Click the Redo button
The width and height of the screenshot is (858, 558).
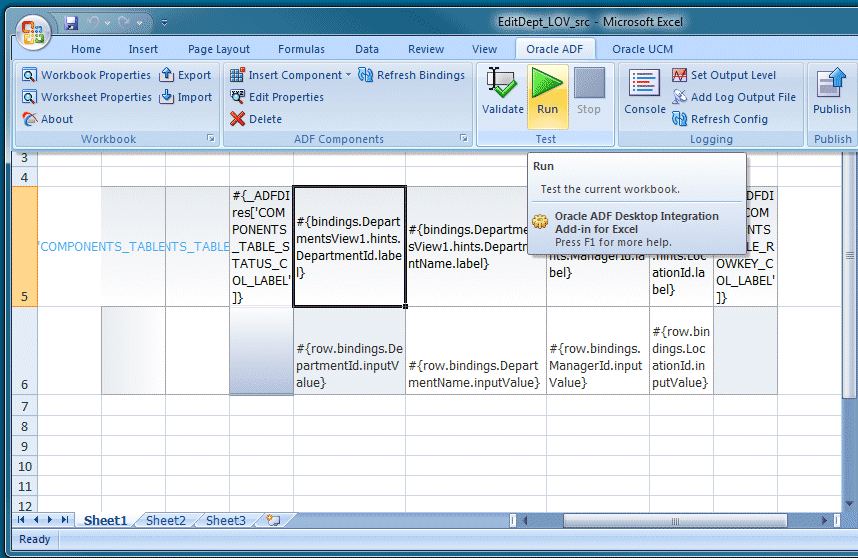pyautogui.click(x=124, y=23)
